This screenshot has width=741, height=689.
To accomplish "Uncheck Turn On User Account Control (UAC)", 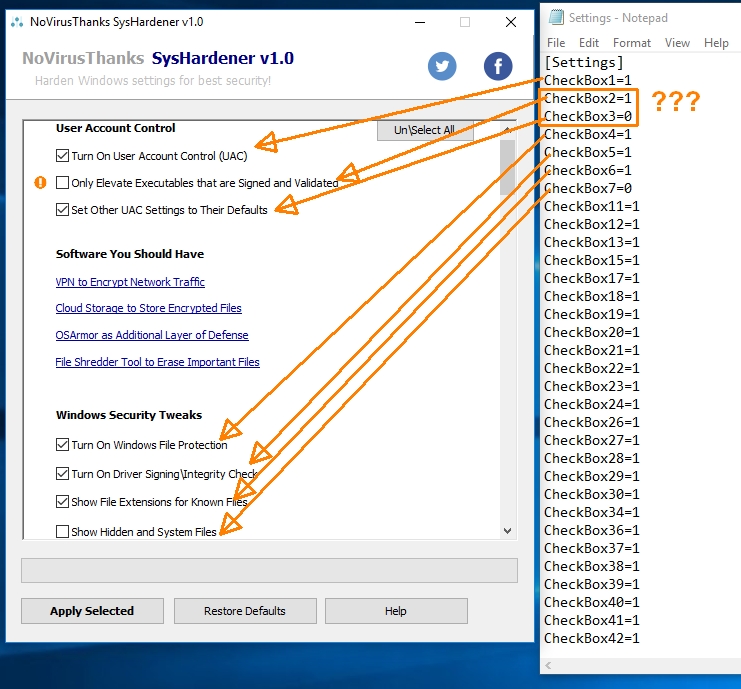I will pos(62,155).
